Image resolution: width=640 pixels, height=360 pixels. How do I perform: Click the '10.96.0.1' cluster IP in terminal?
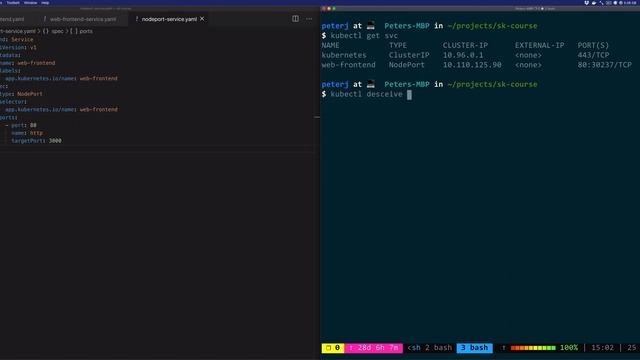tap(463, 55)
